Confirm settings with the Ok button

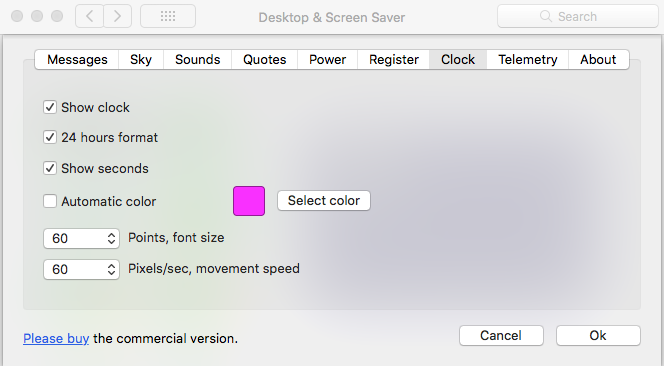pyautogui.click(x=598, y=336)
